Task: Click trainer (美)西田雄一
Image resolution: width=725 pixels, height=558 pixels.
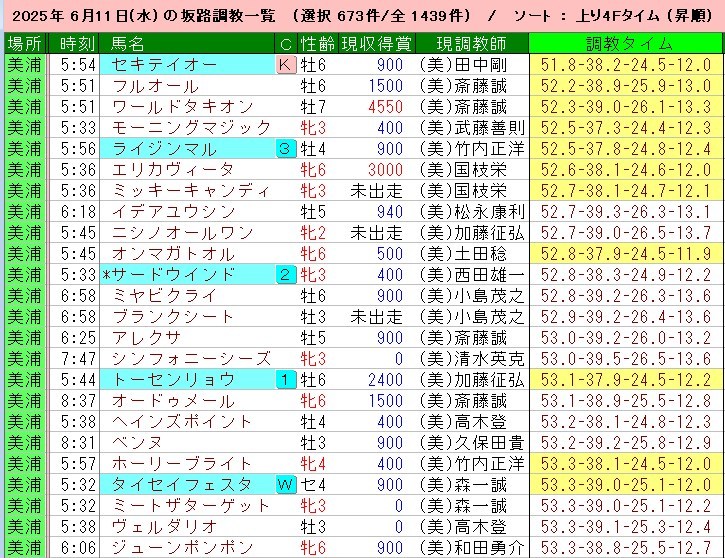Action: click(x=472, y=275)
